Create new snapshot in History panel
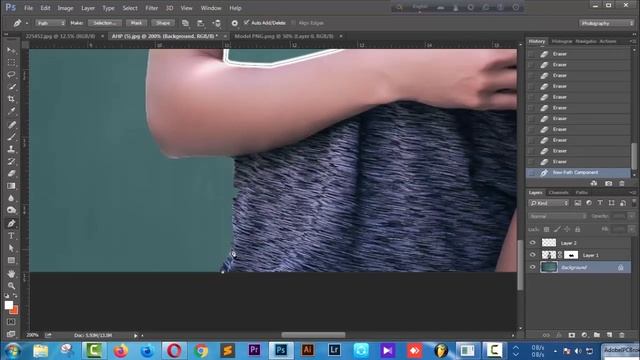640x360 pixels. (x=608, y=183)
